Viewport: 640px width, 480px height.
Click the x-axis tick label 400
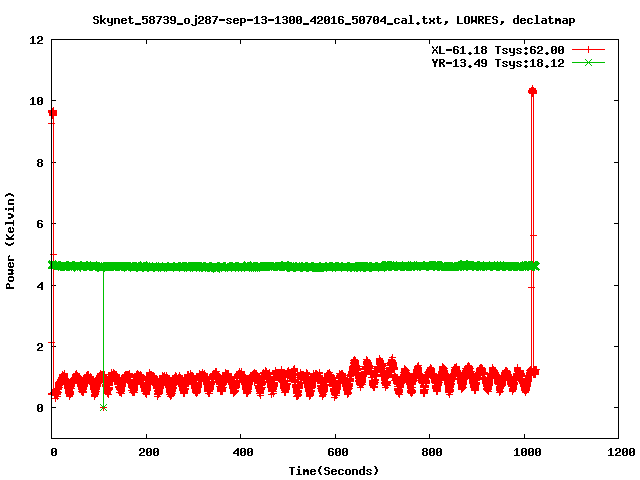[x=243, y=452]
